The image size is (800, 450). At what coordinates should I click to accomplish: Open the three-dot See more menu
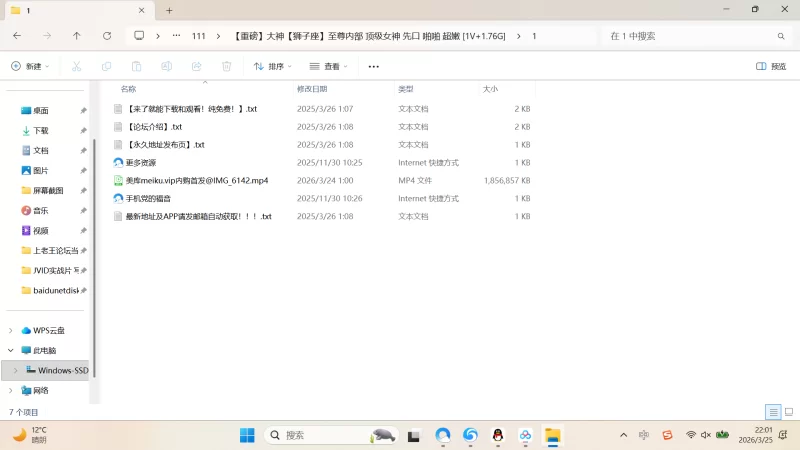click(374, 66)
